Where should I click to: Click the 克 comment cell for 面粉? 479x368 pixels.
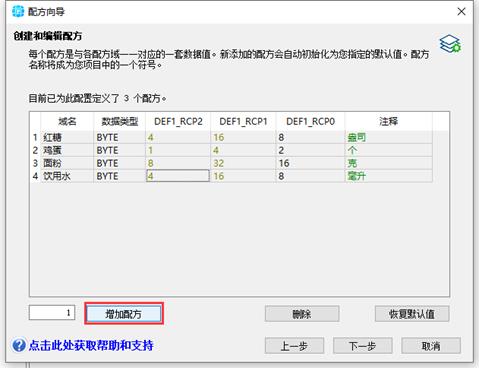point(389,163)
